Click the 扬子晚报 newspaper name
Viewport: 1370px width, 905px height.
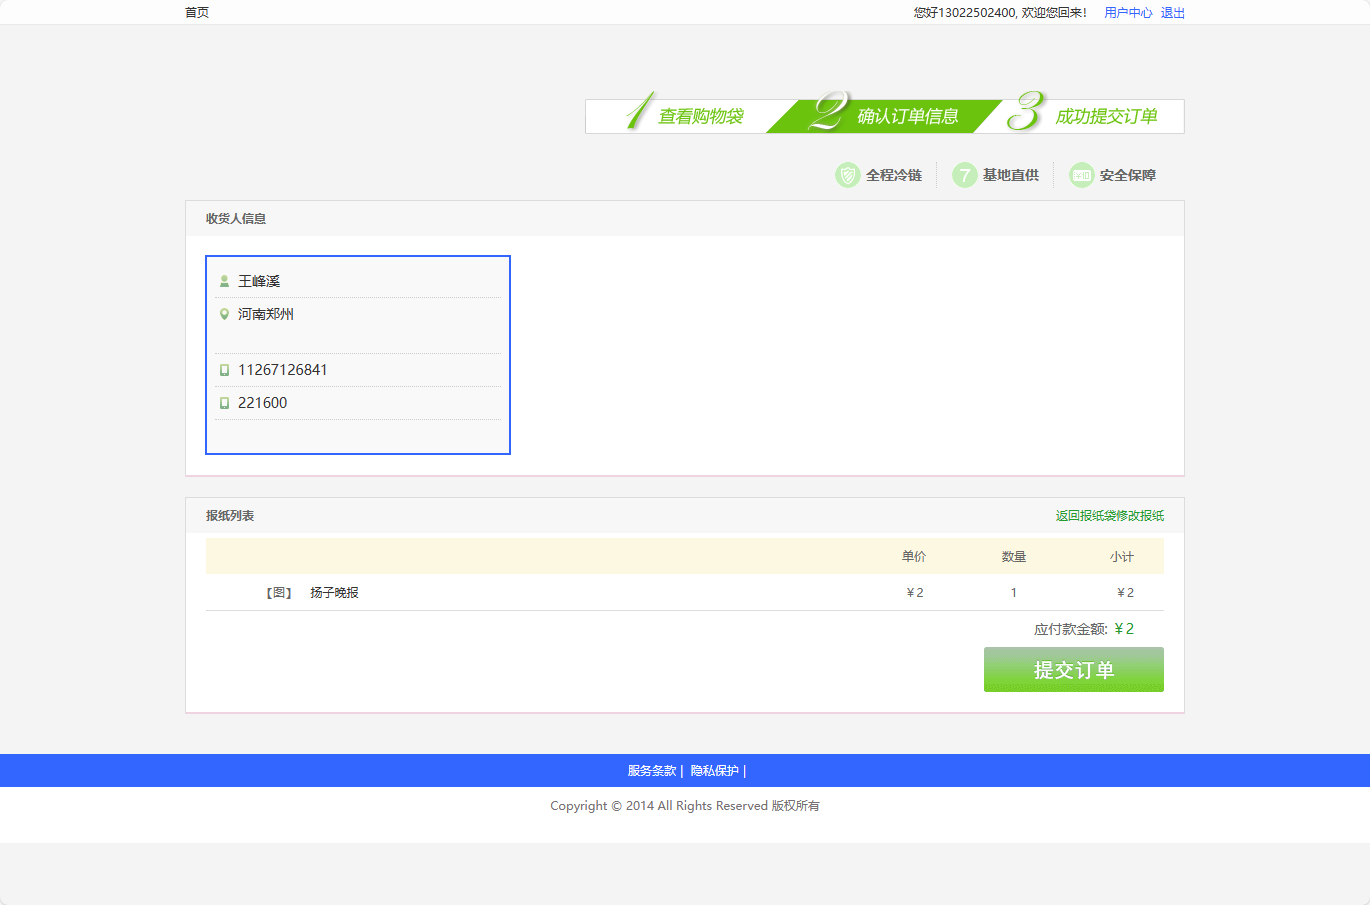334,593
